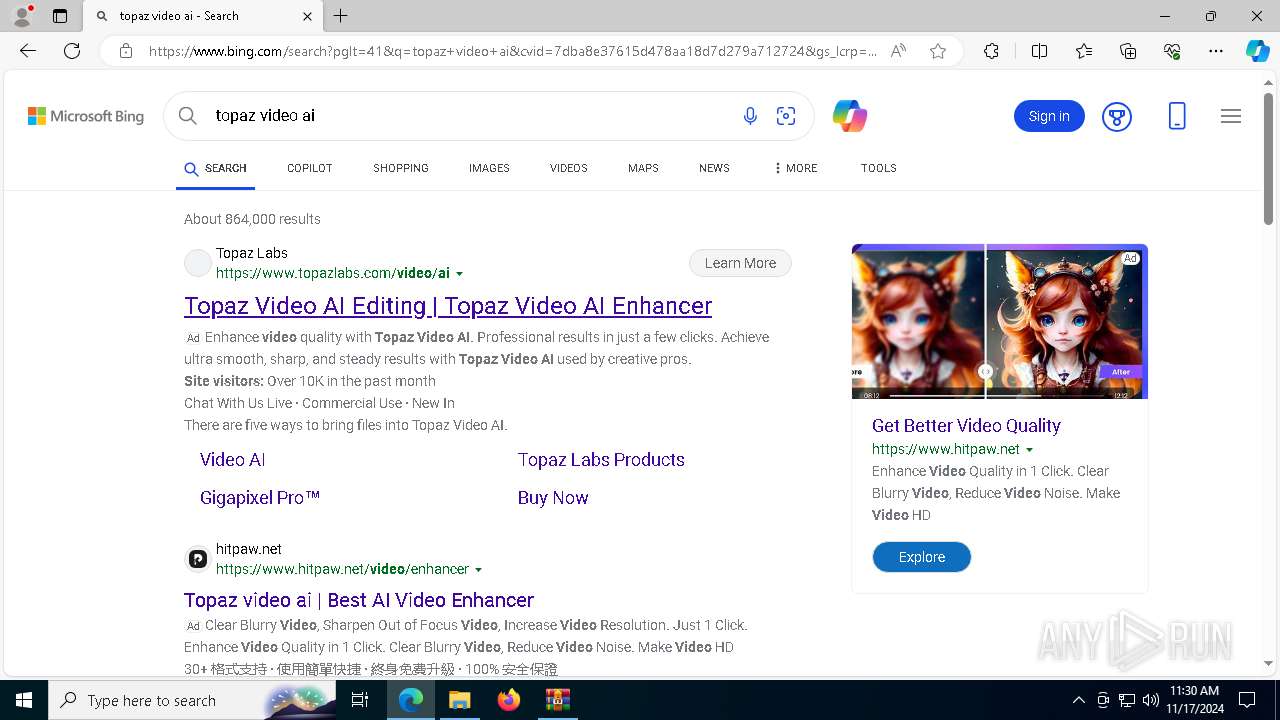Open TOOLS search filter
1280x720 pixels.
tap(879, 168)
